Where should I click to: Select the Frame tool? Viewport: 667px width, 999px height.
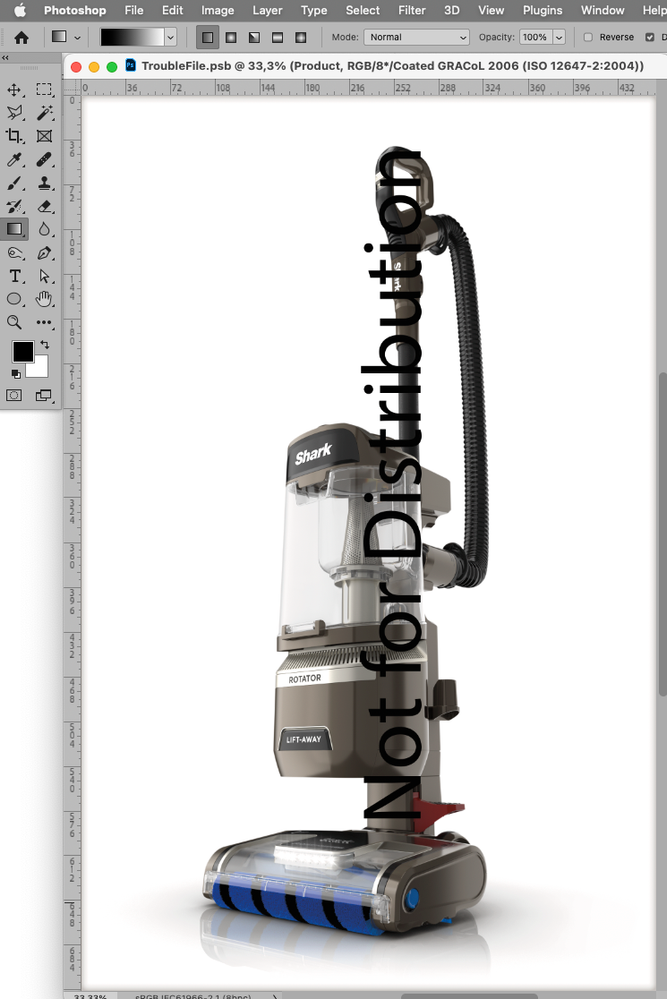44,136
